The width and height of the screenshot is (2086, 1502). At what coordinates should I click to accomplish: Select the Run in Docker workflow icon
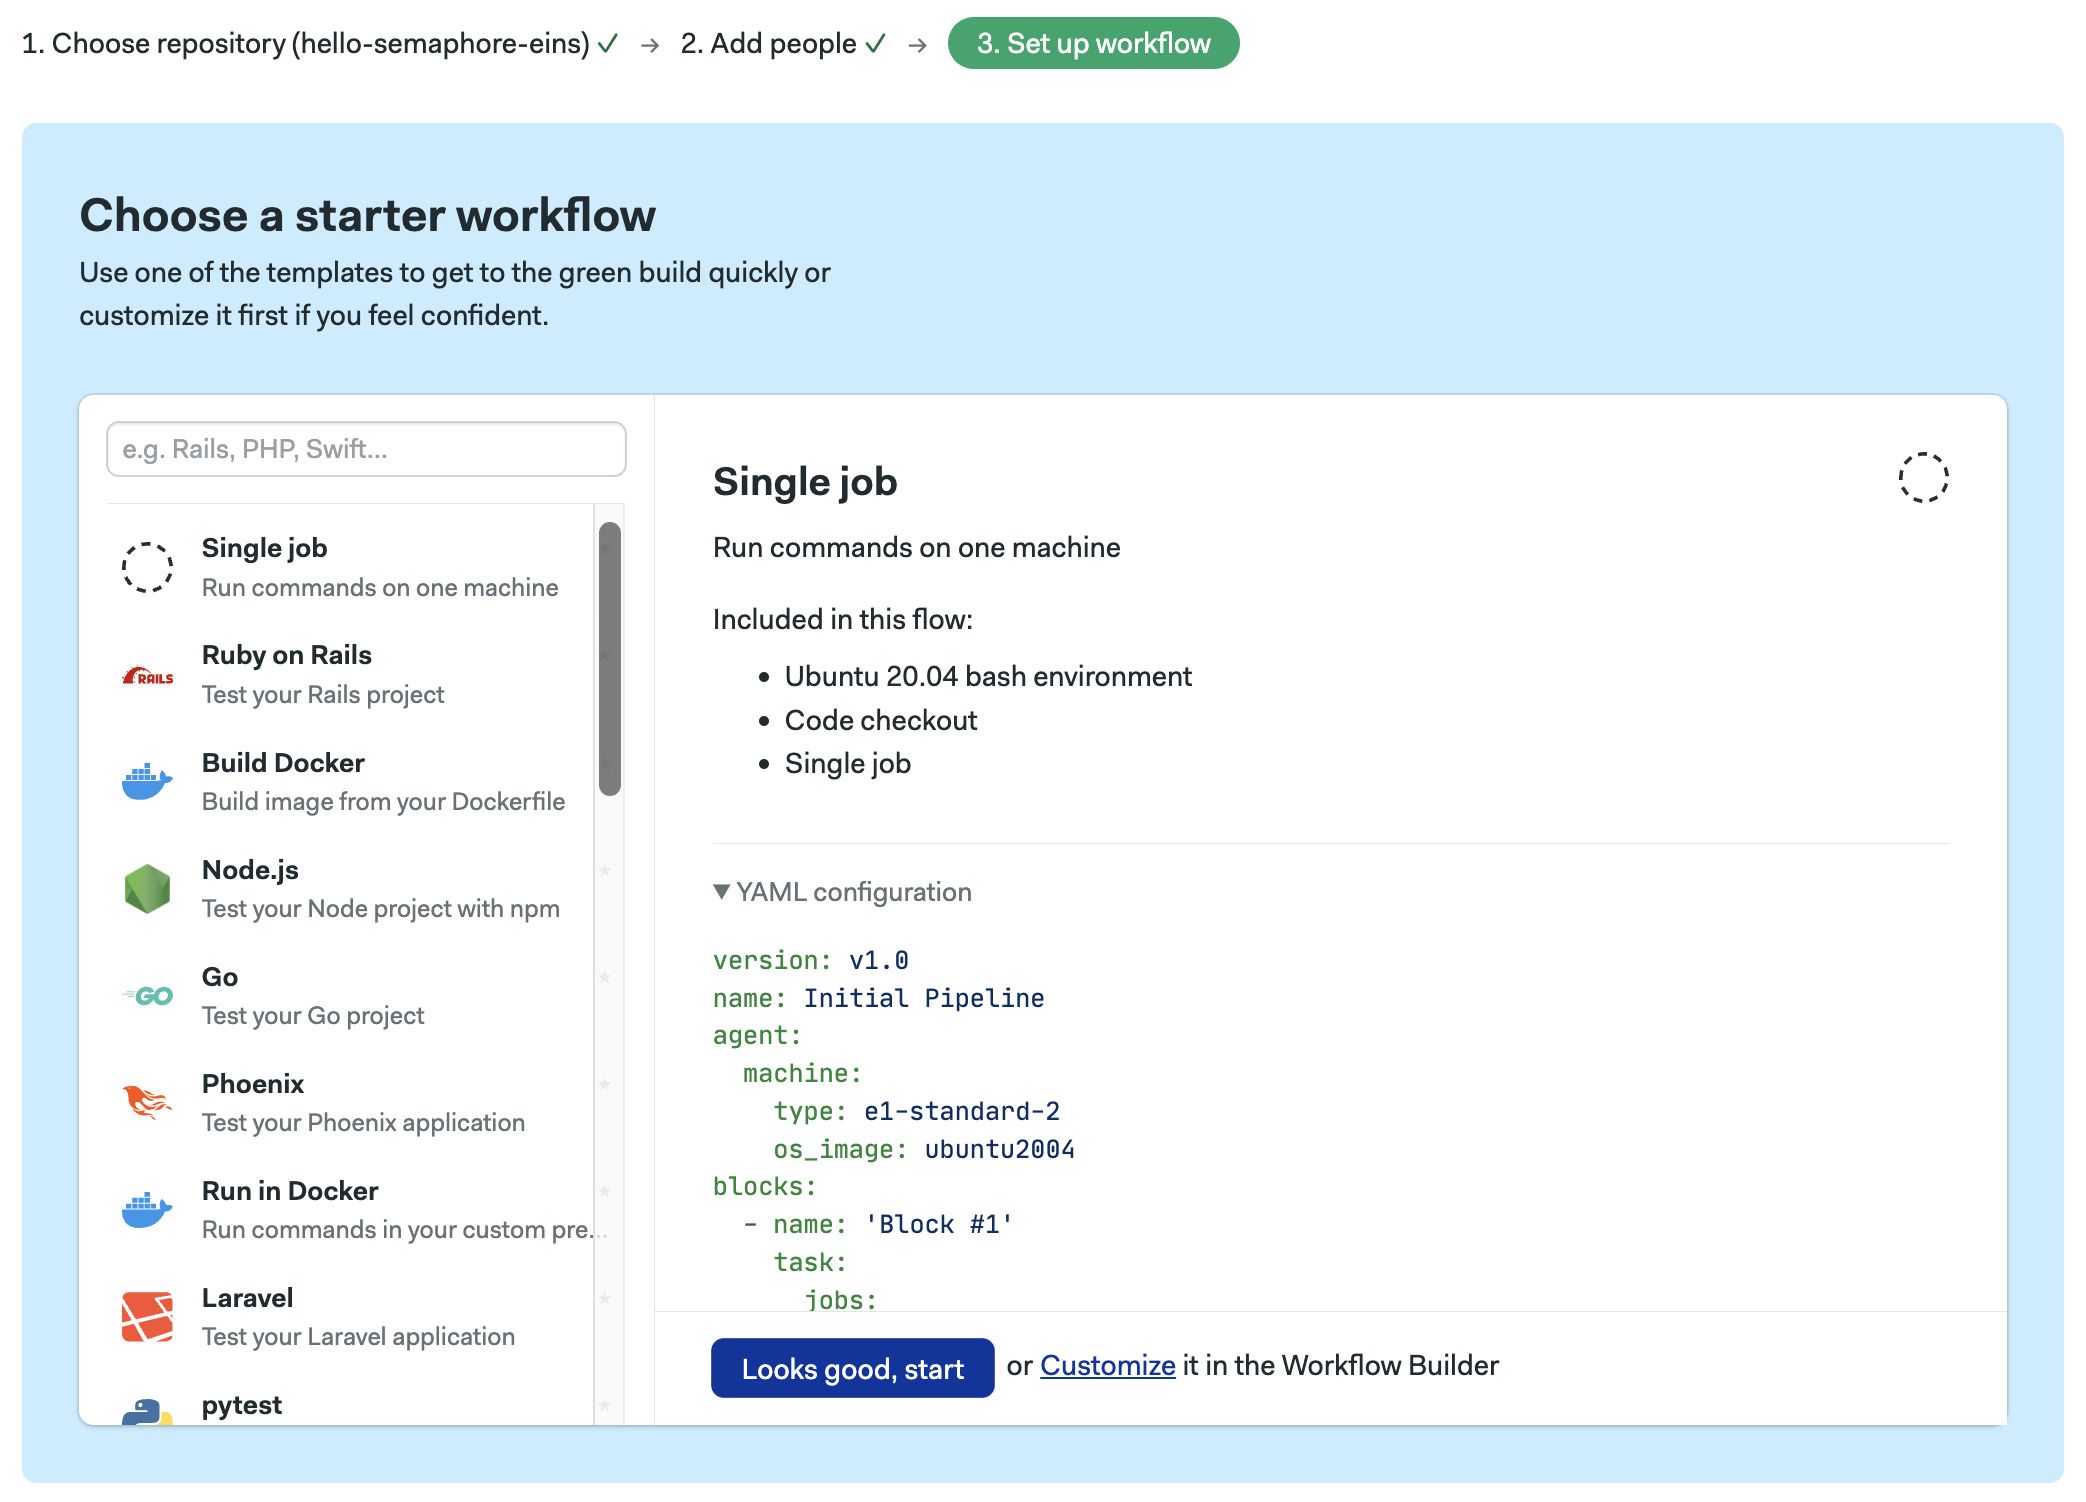[147, 1207]
